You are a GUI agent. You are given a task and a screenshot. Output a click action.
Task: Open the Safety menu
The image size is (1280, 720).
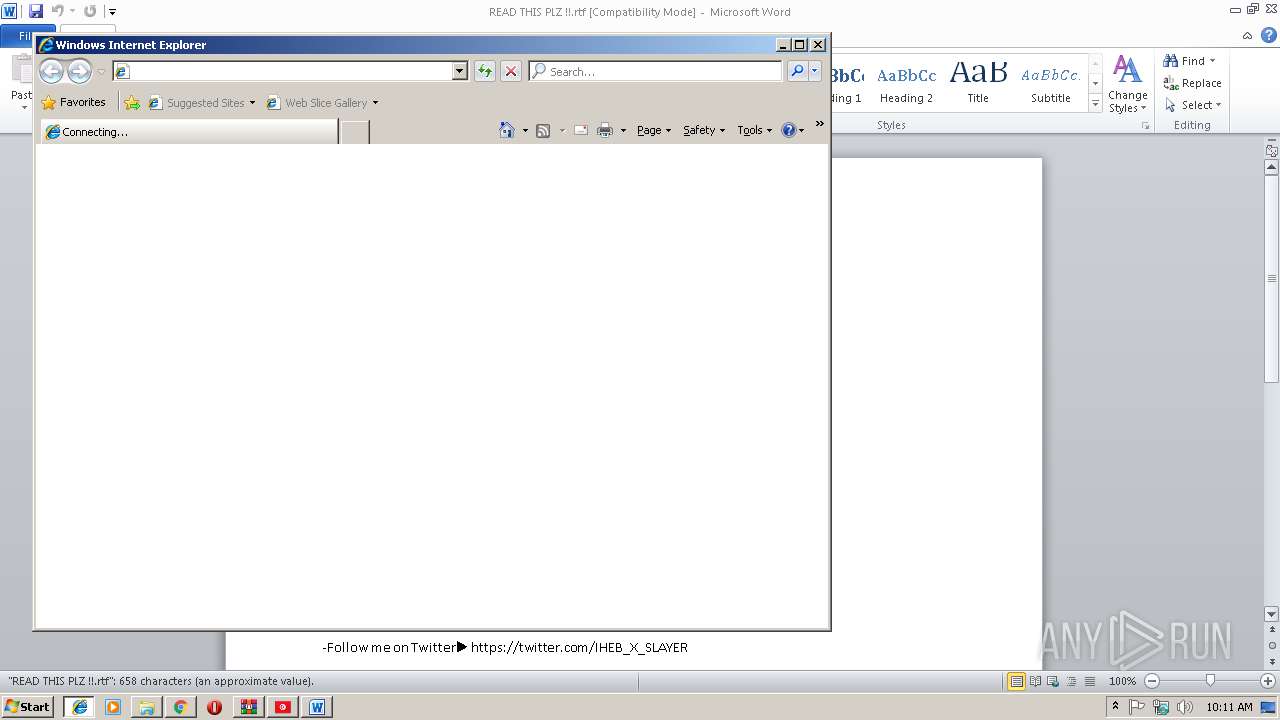click(704, 130)
